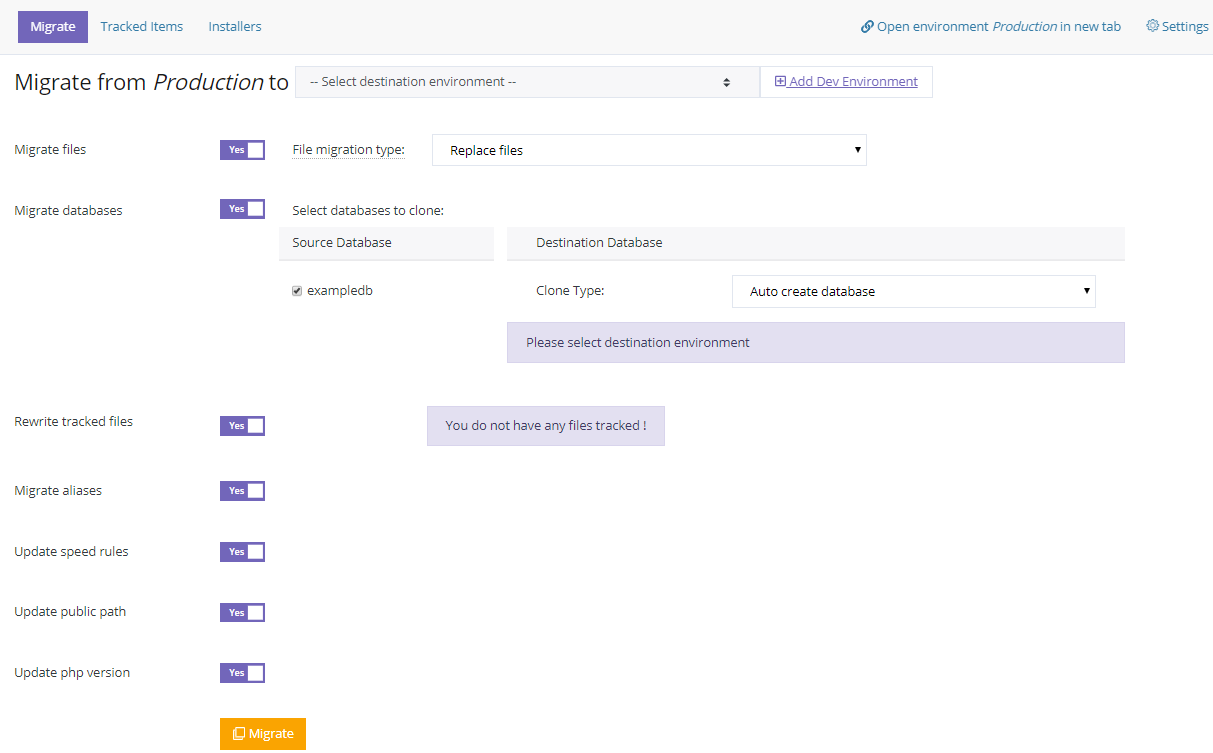Click the Add Dev Environment link

[x=852, y=82]
